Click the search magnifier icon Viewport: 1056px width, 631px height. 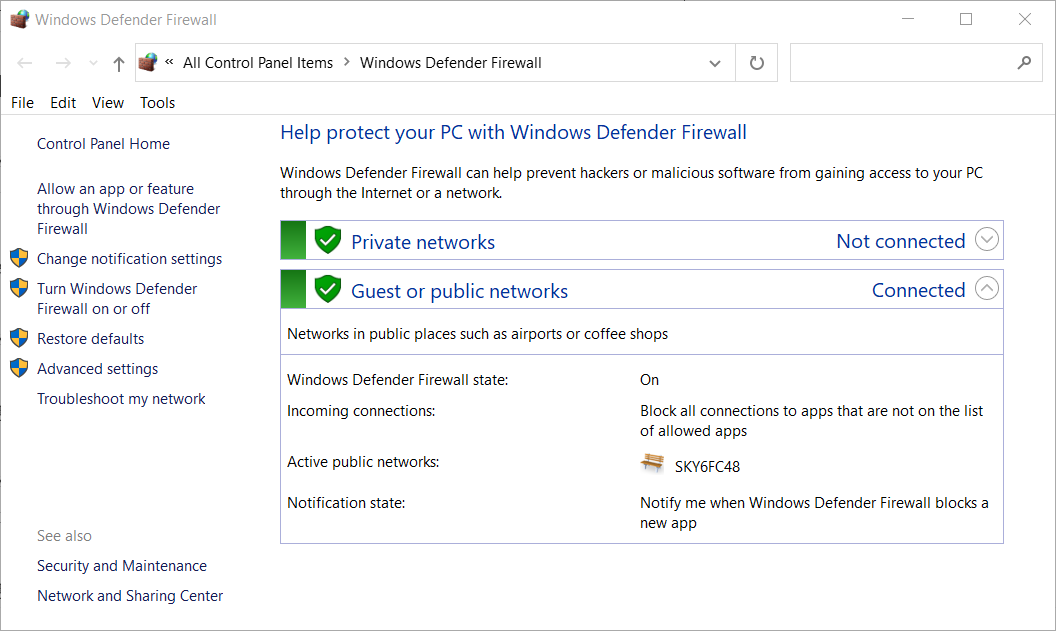(x=1024, y=63)
